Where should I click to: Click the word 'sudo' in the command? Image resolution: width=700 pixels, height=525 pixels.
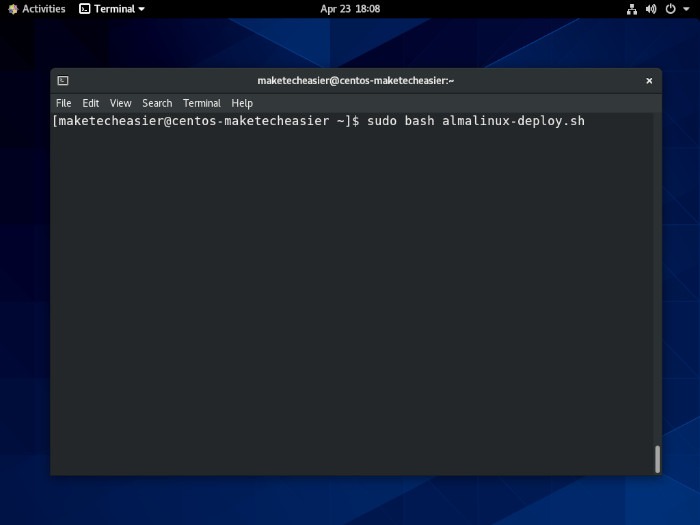[382, 121]
